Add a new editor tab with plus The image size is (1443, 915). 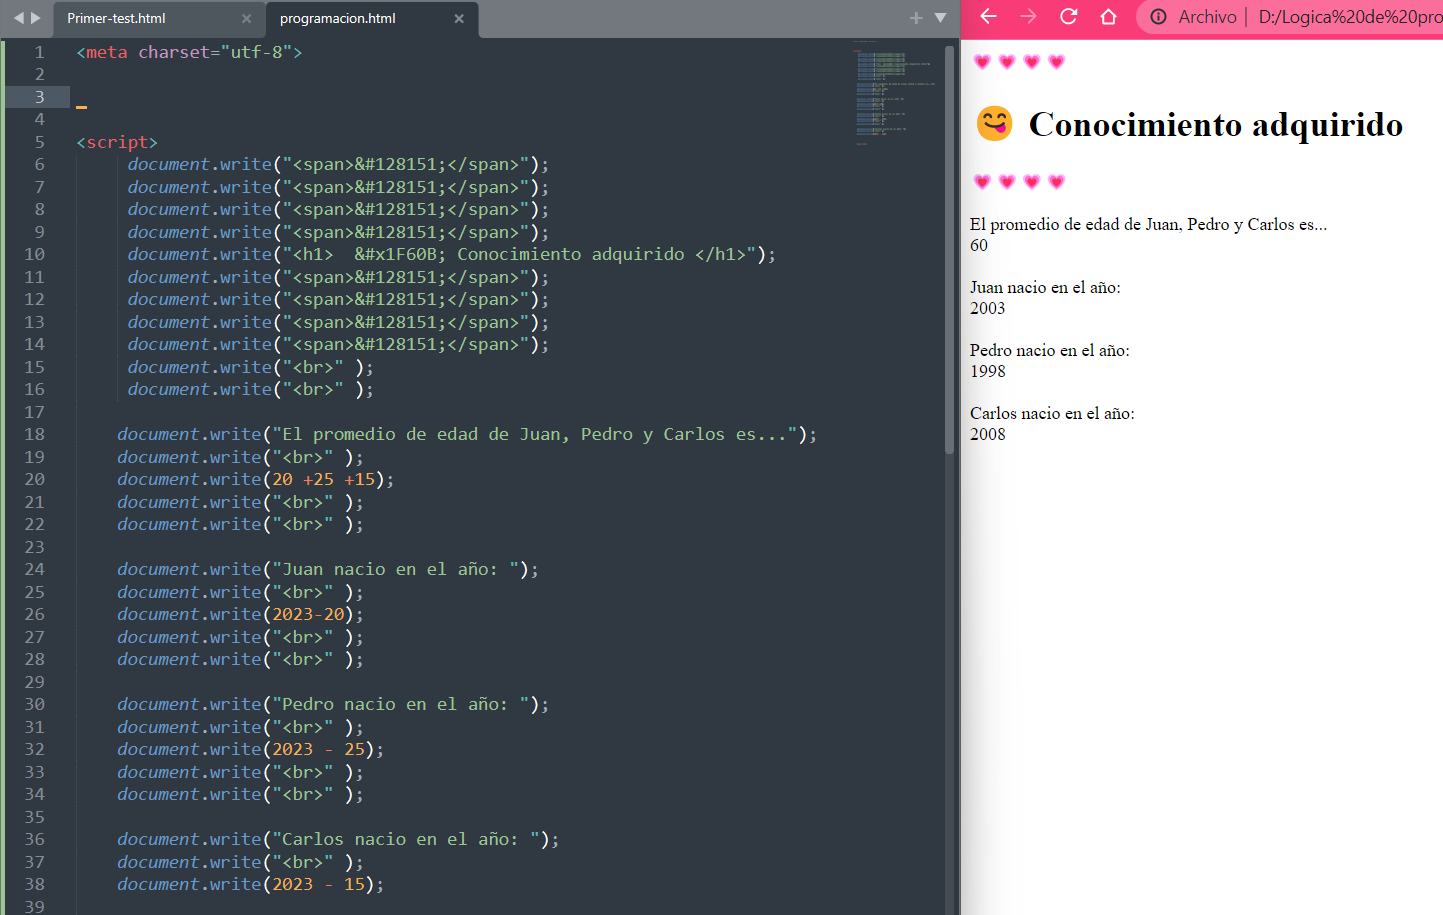tap(915, 18)
